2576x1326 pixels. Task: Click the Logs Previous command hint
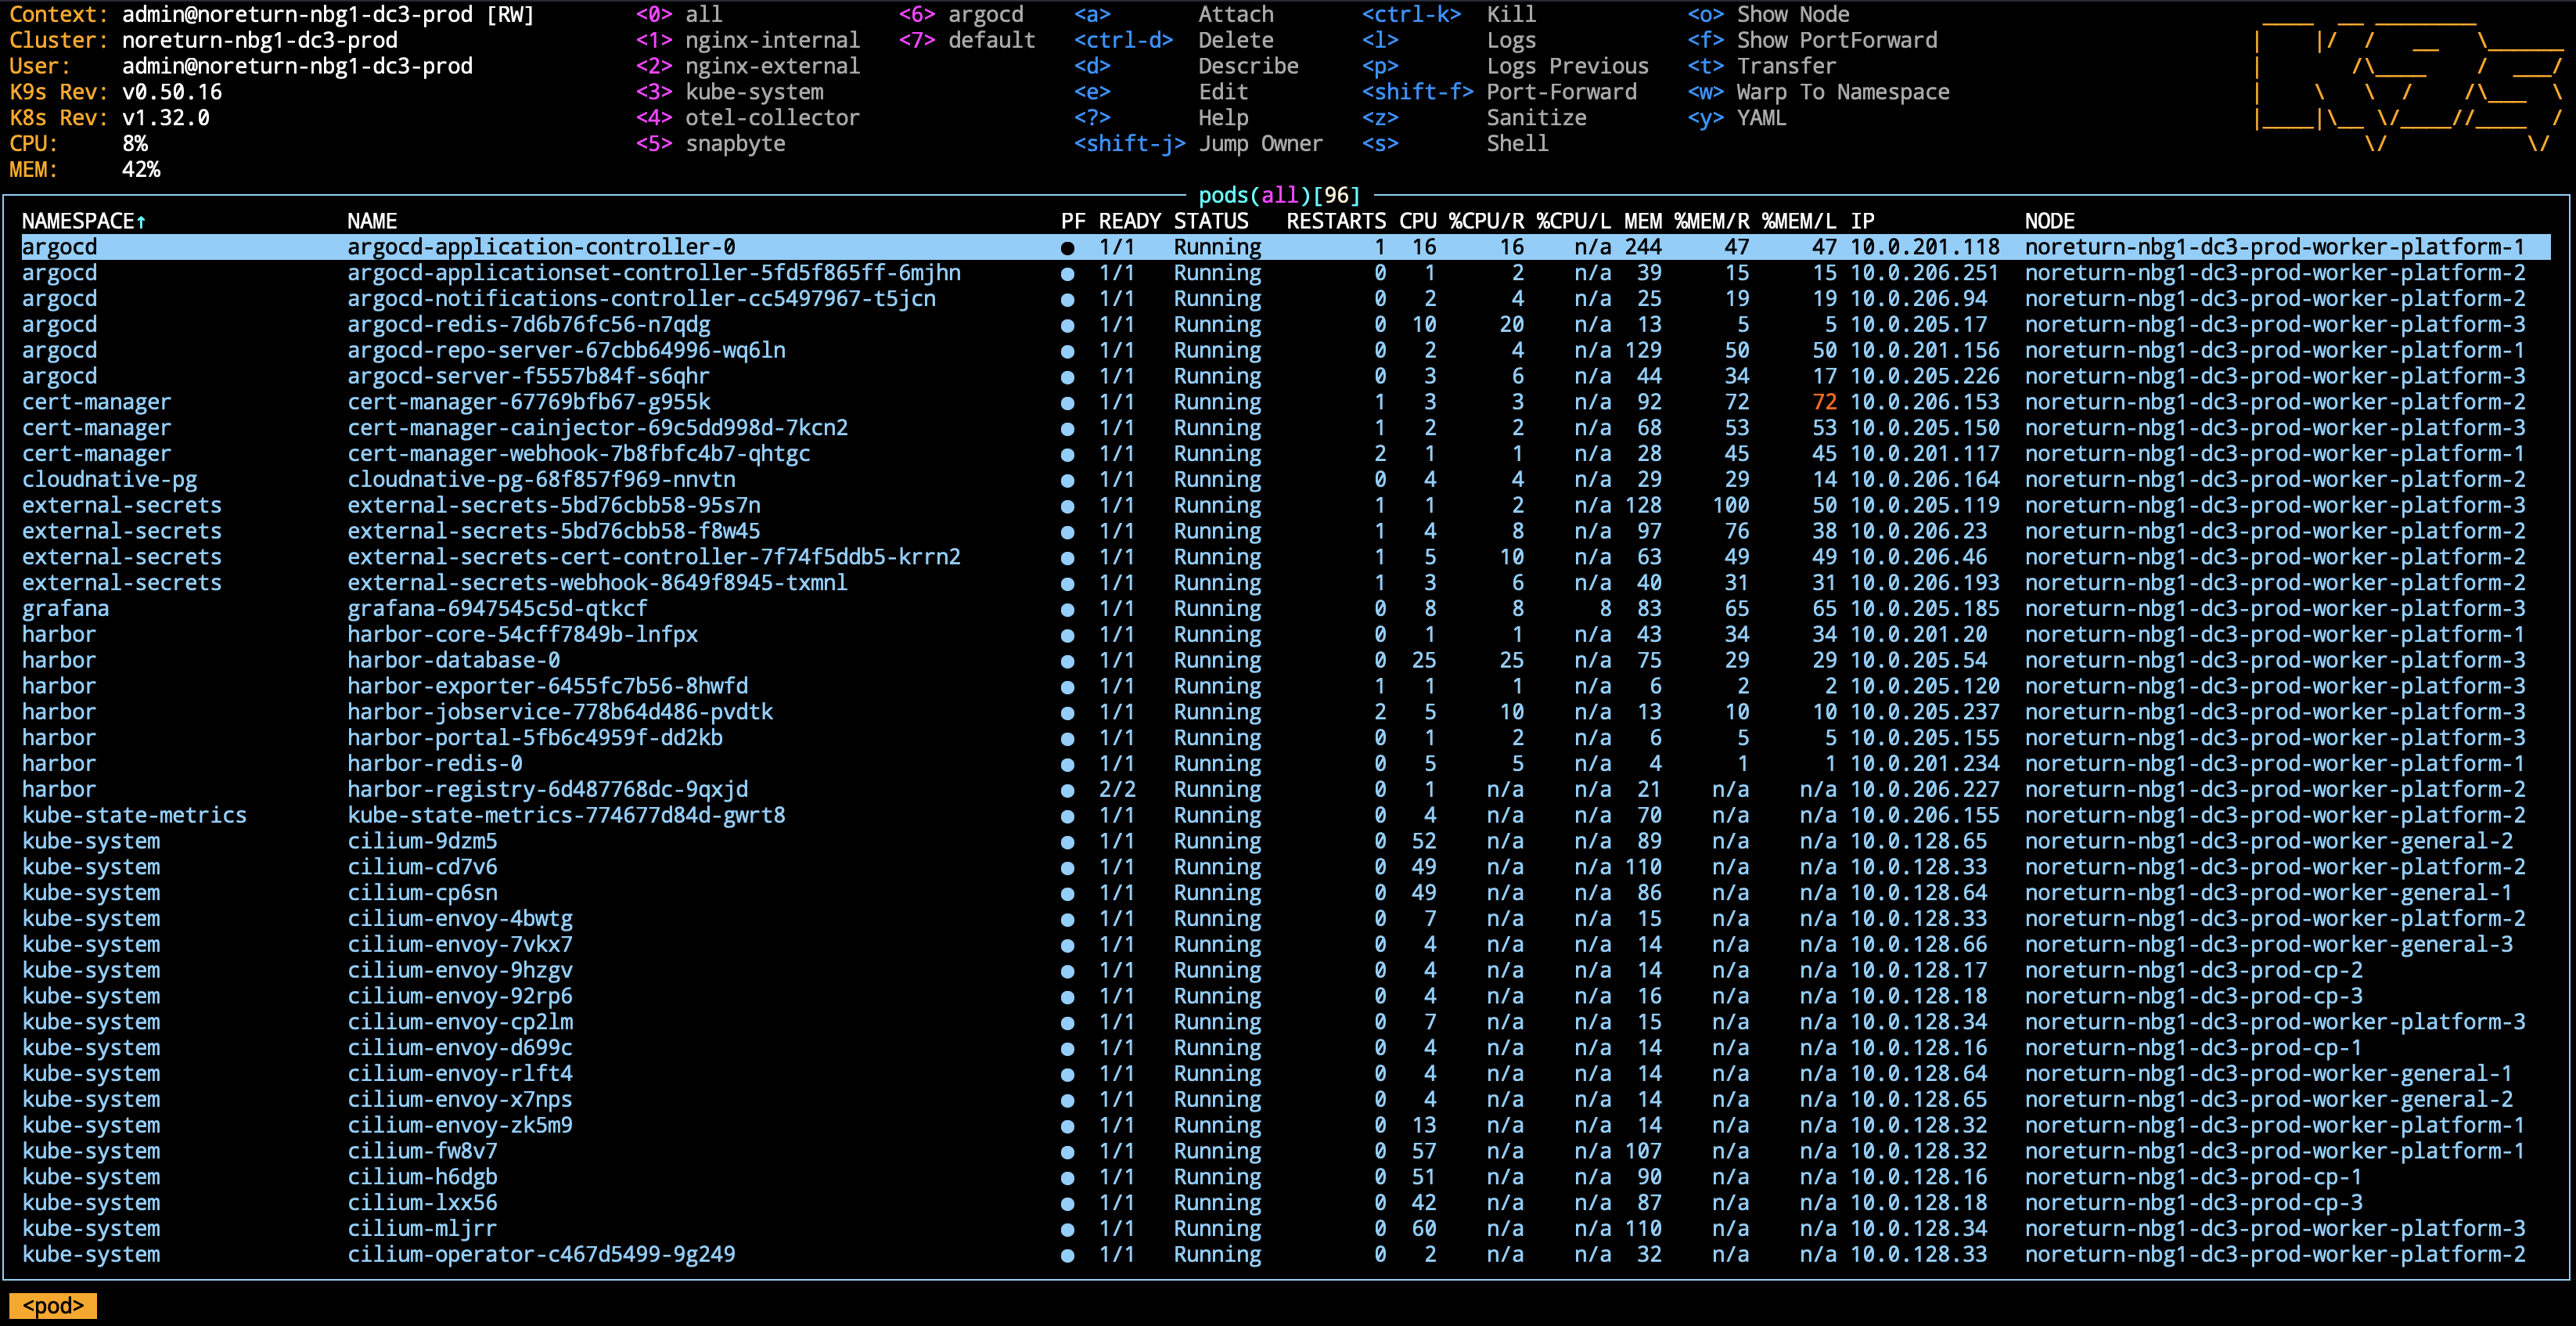point(1566,66)
